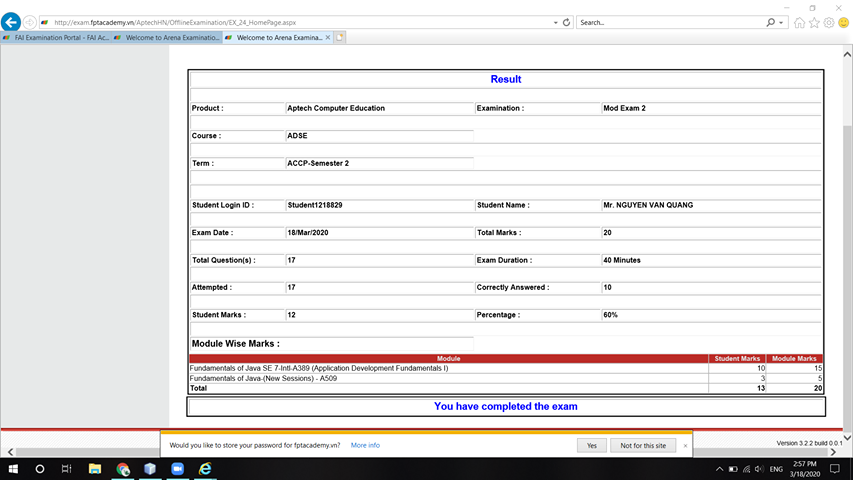
Task: Open Windows Start menu
Action: click(x=13, y=469)
